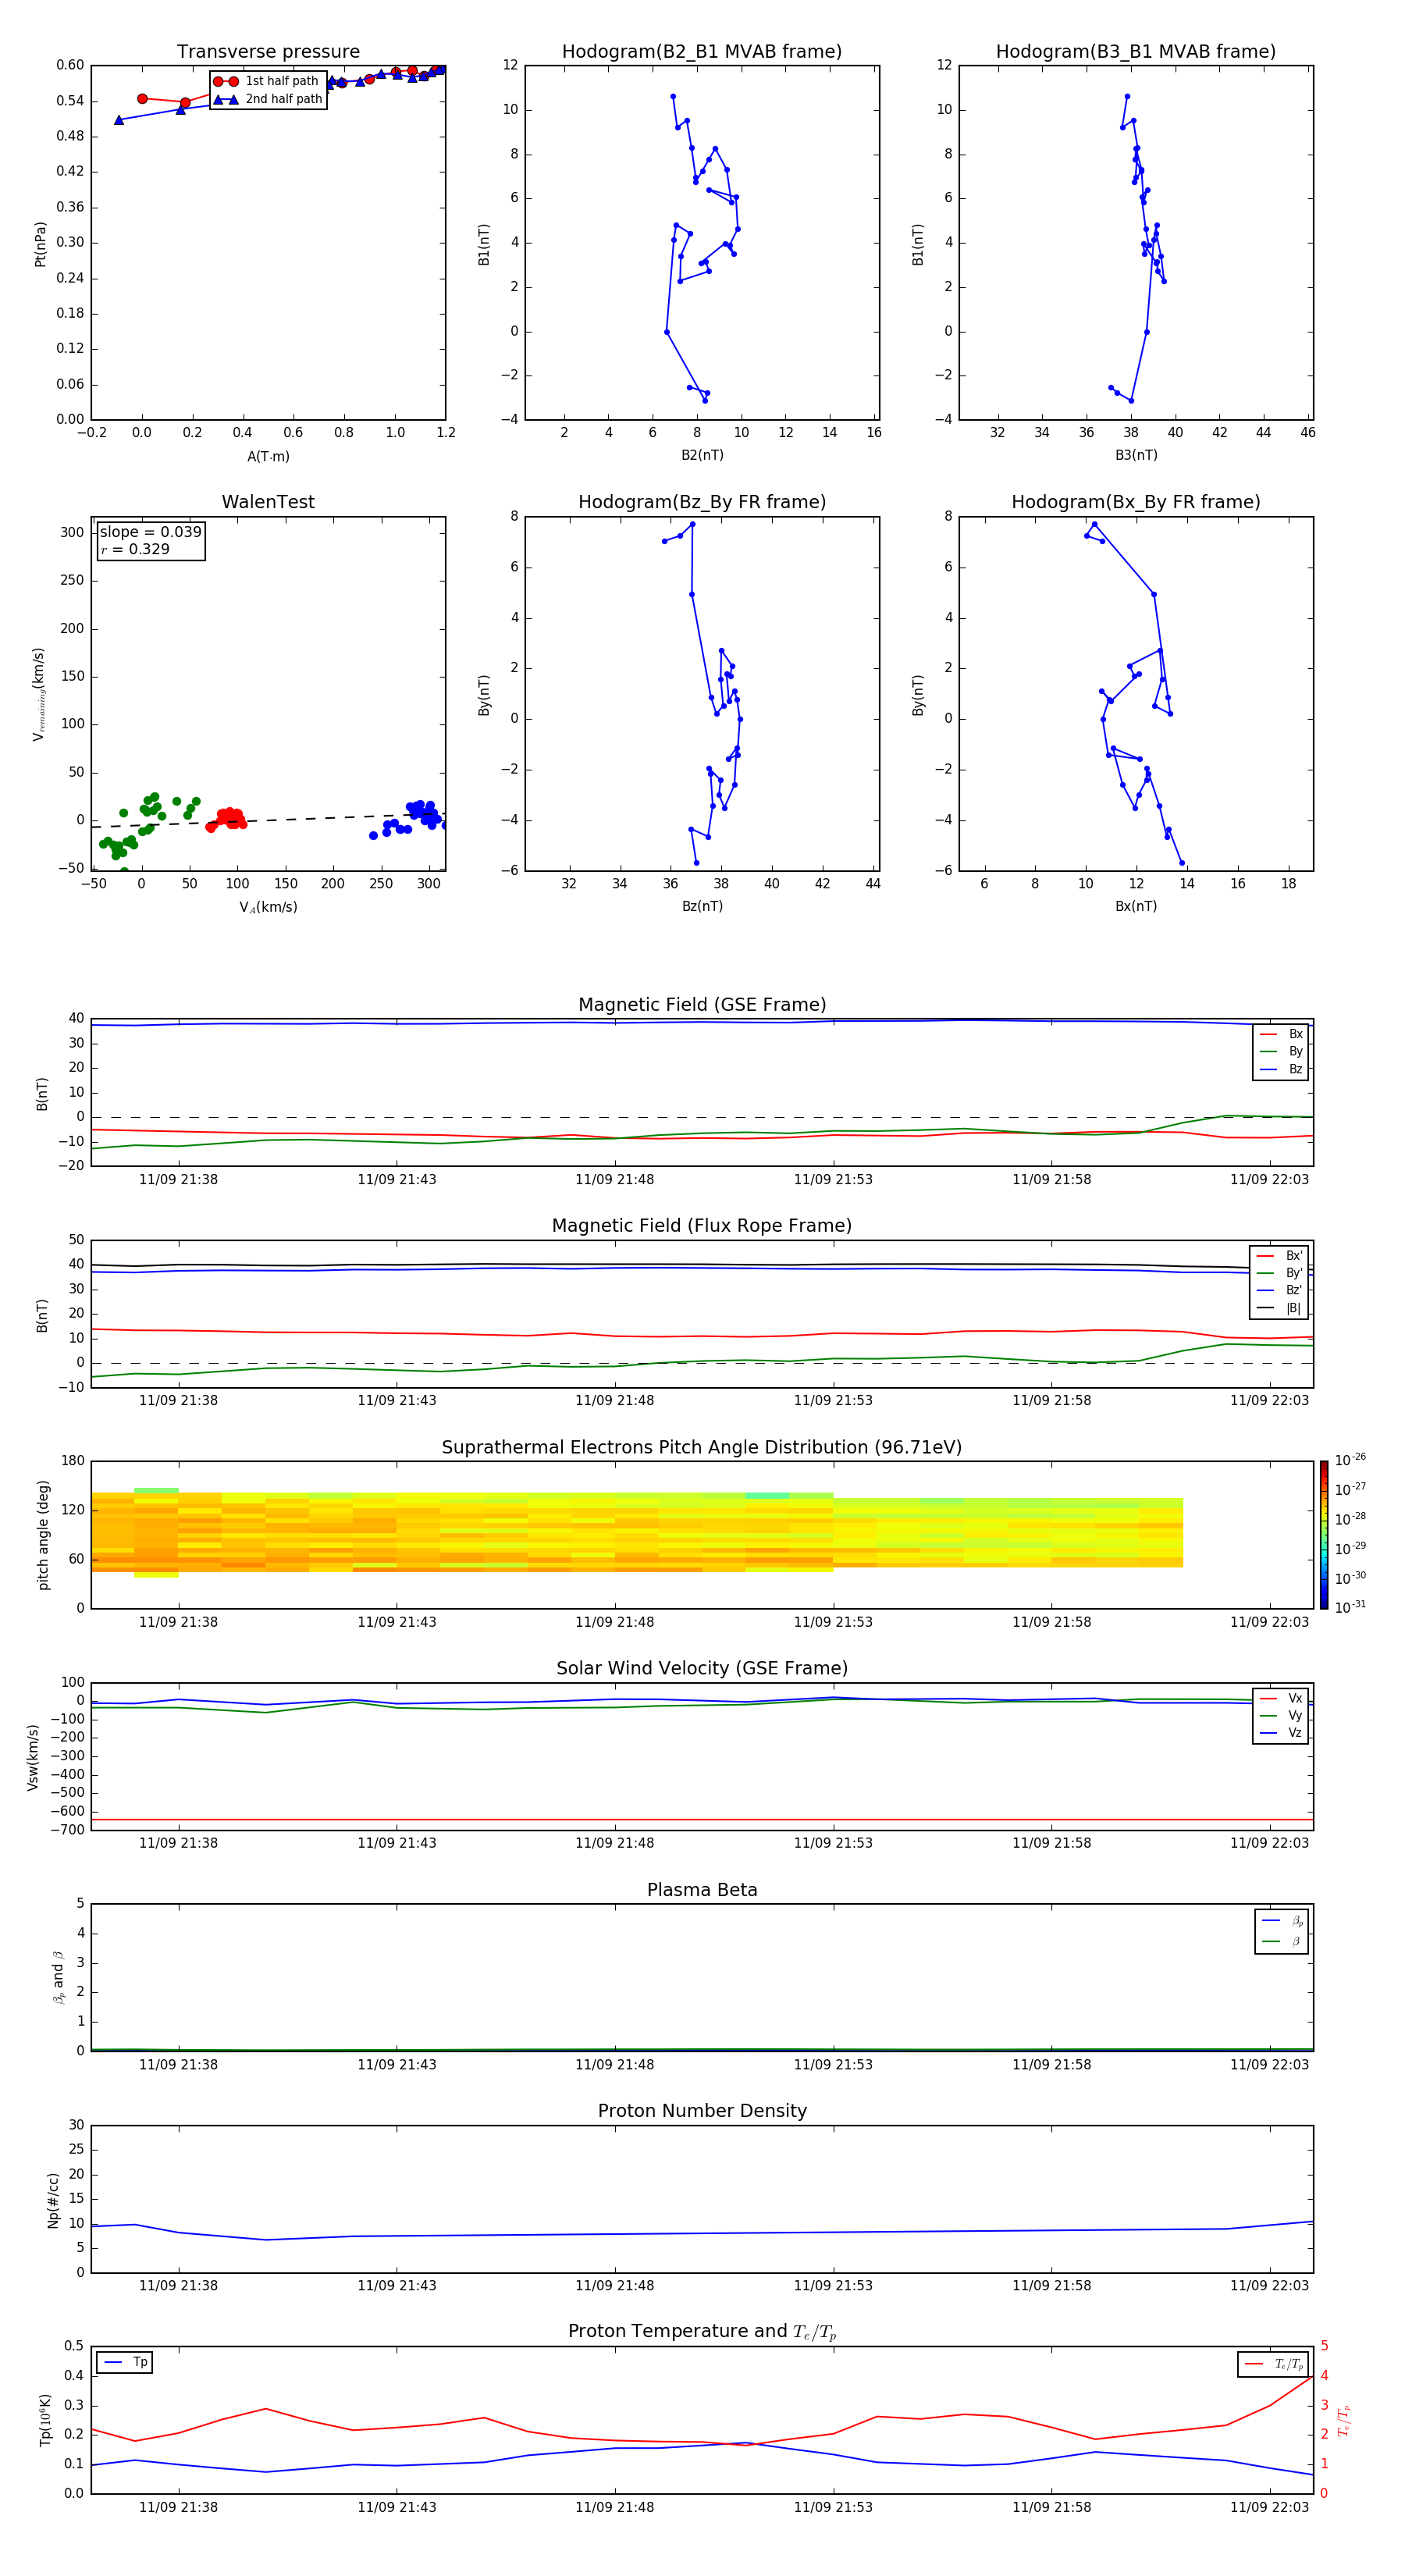Click the 'Vsw(km/s)' y-axis label
1405x2576 pixels.
[x=33, y=1756]
